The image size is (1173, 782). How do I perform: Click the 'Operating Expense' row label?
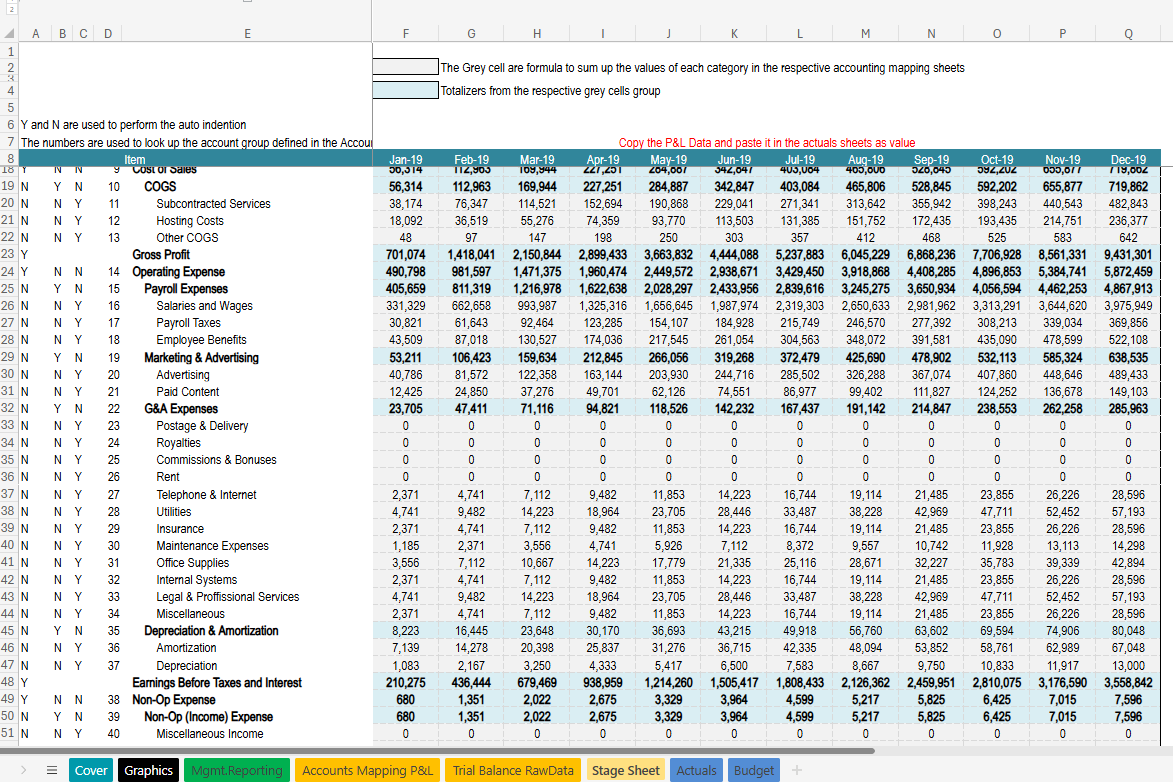pos(179,272)
